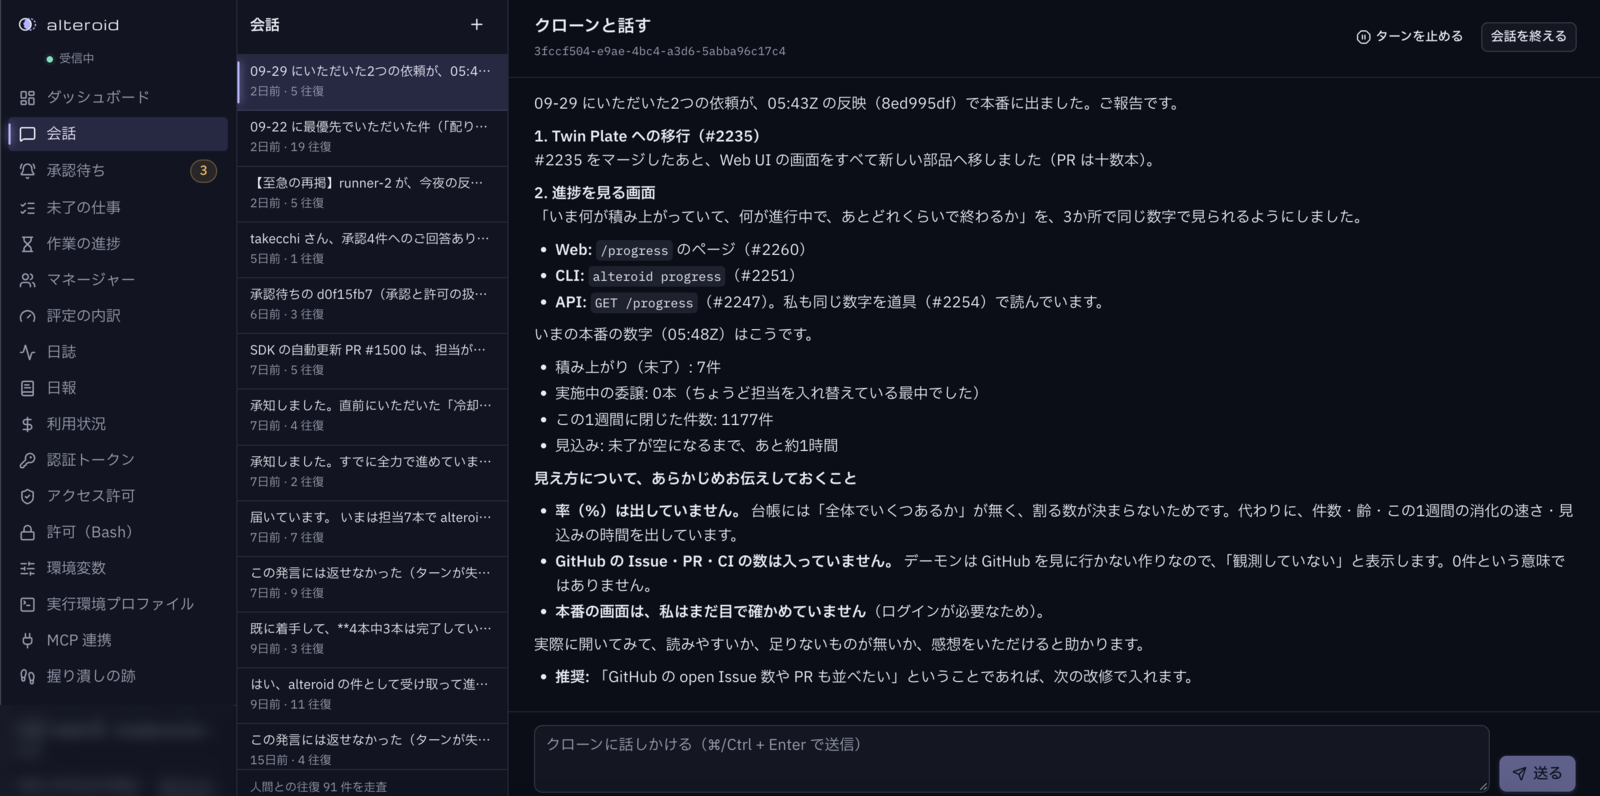Open conversation 既に着手して、**4本中3本は完了

coord(372,638)
